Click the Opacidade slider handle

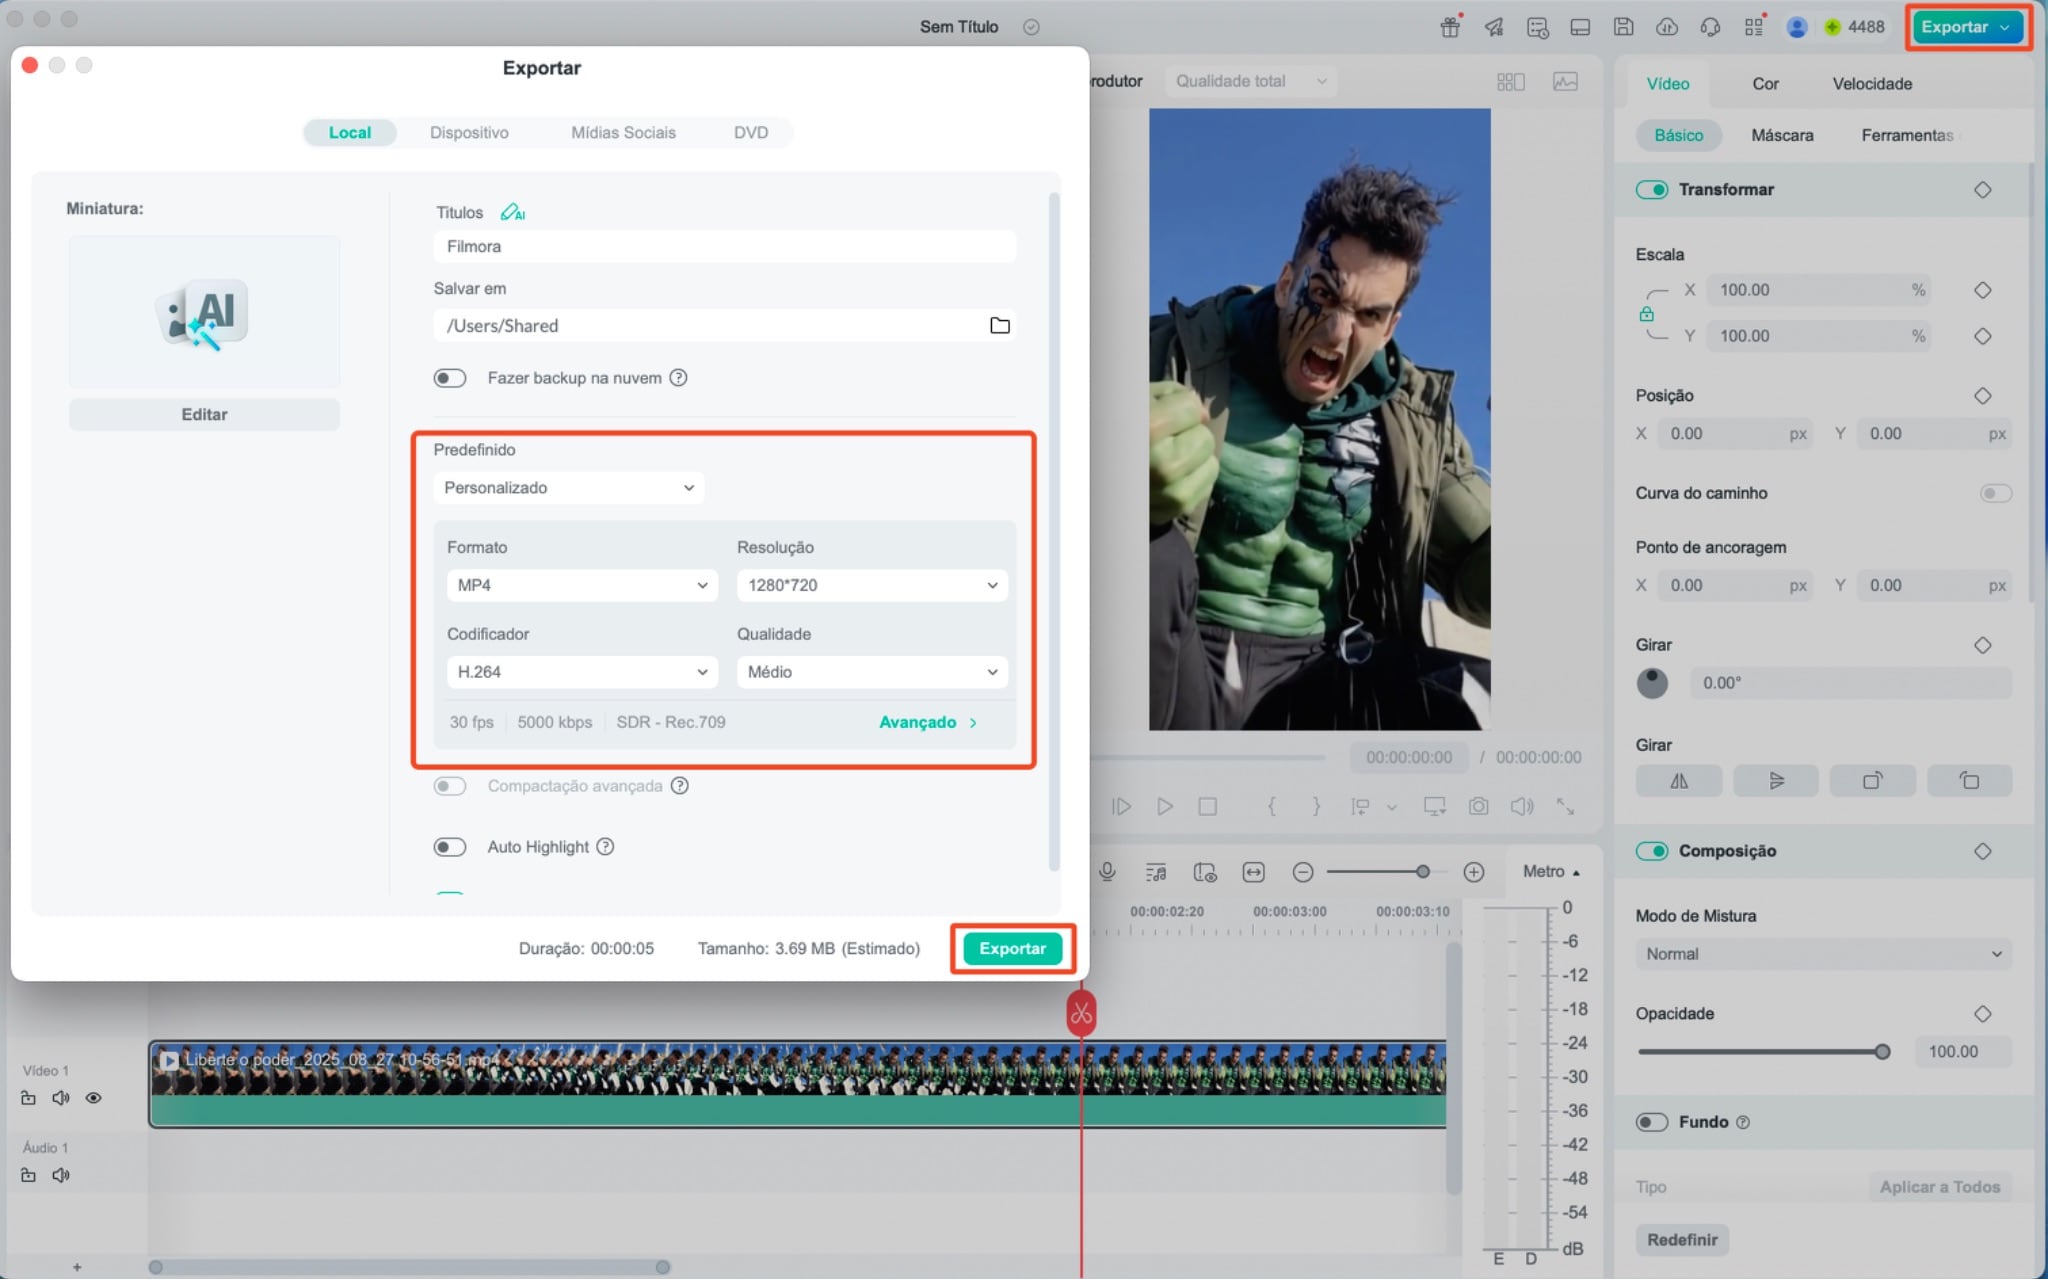1882,1051
